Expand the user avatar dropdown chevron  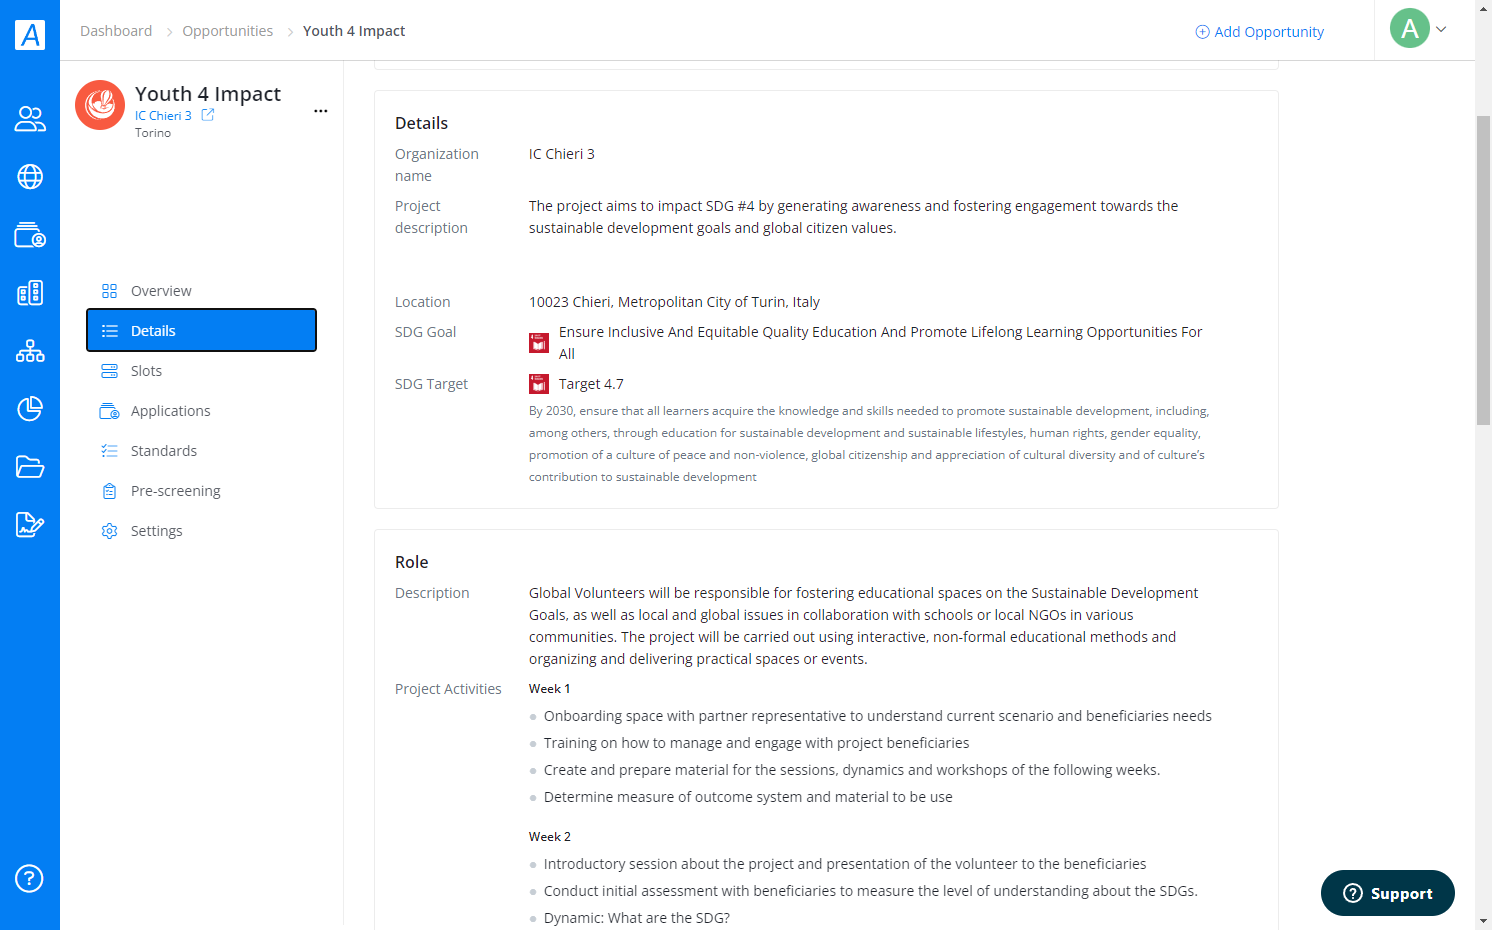[1441, 29]
